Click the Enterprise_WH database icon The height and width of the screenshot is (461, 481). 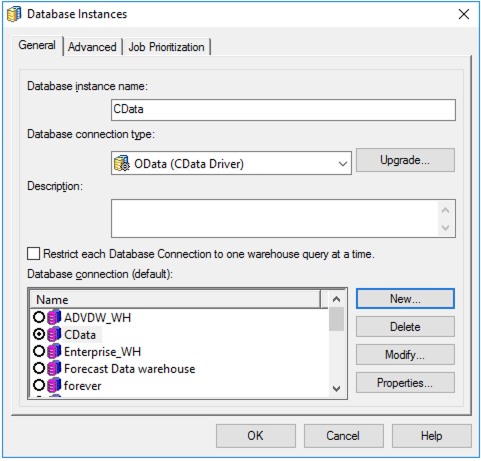click(x=54, y=351)
